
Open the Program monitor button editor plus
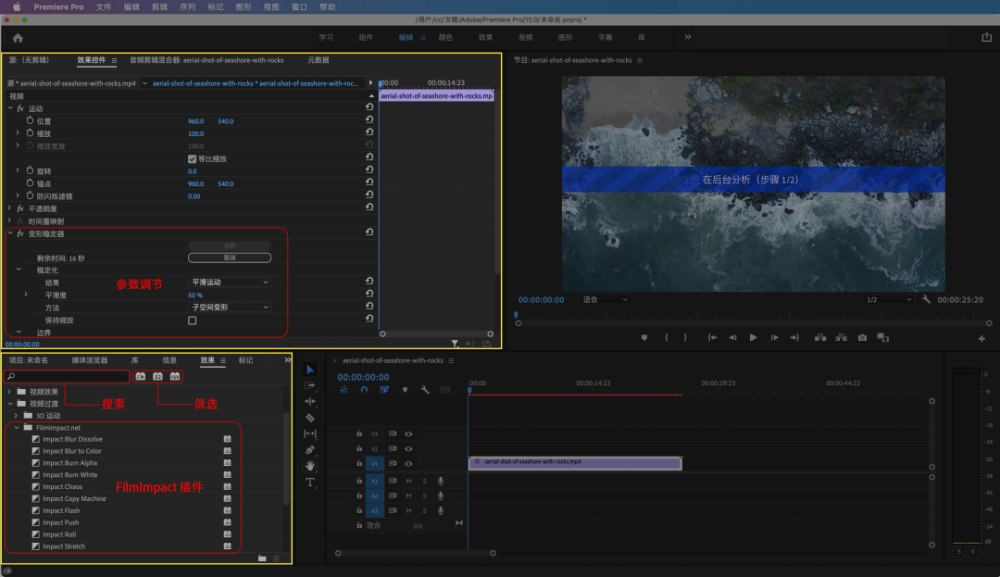pos(982,339)
